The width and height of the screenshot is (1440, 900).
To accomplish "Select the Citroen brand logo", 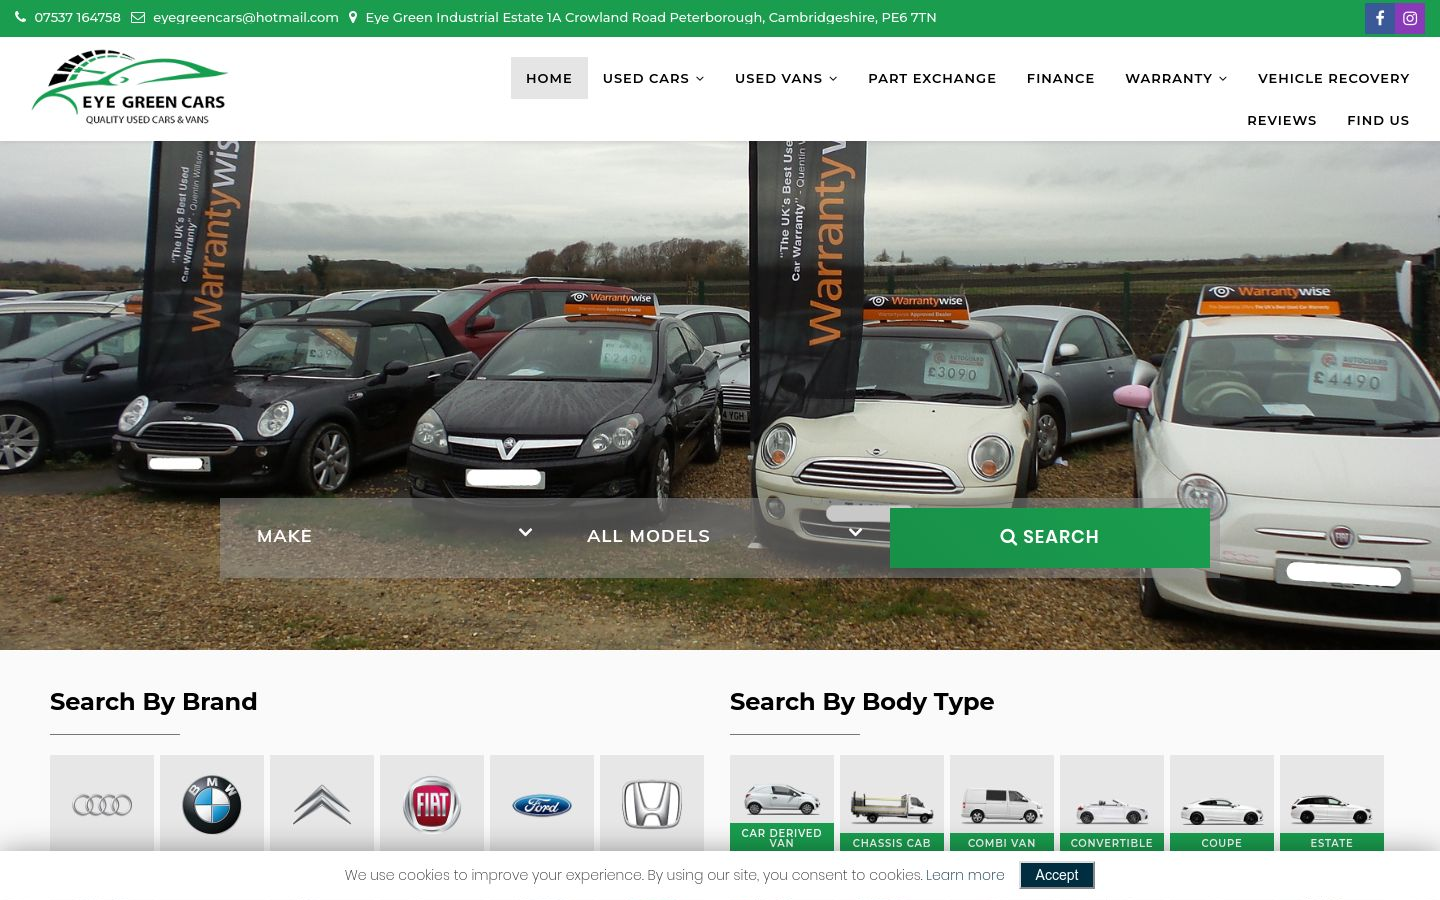I will tap(322, 804).
